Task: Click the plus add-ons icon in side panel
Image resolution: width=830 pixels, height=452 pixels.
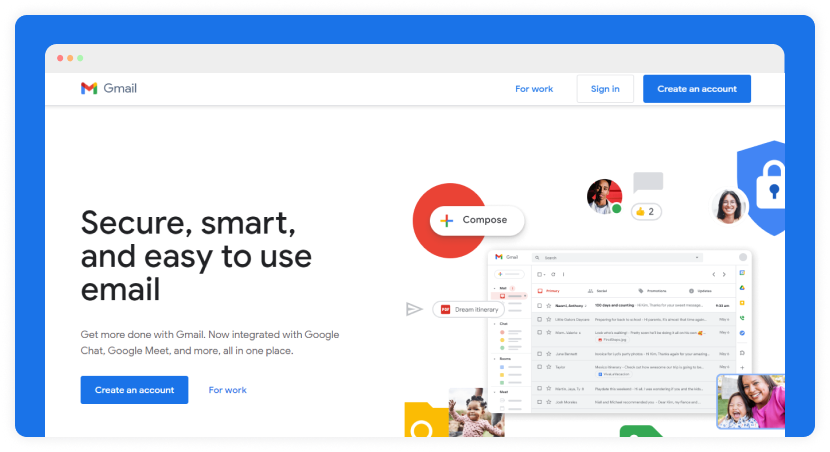Action: [x=742, y=367]
